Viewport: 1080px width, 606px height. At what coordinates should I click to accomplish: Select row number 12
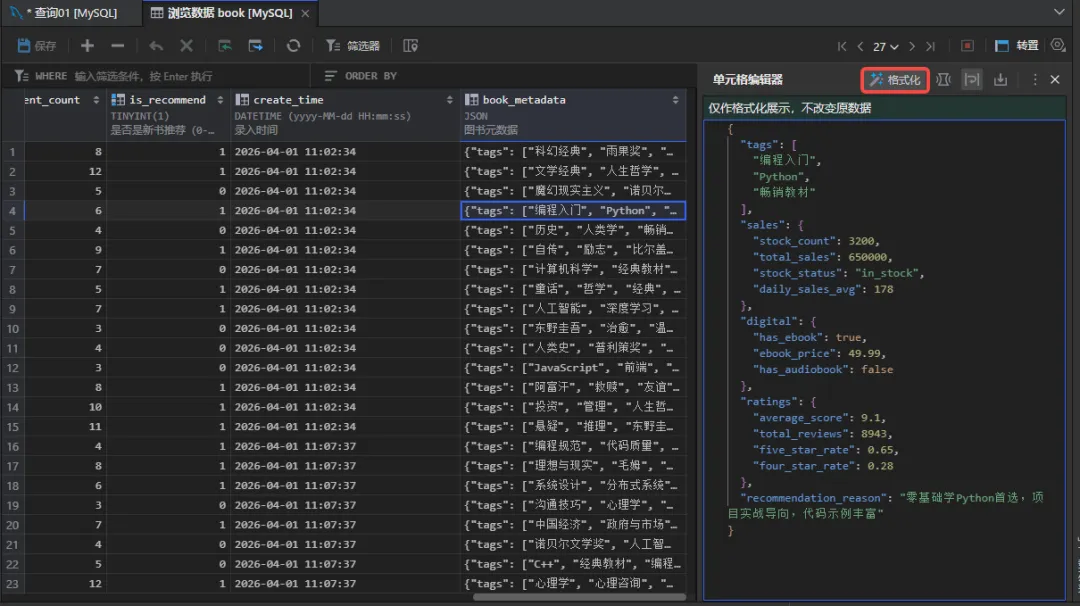[12, 368]
